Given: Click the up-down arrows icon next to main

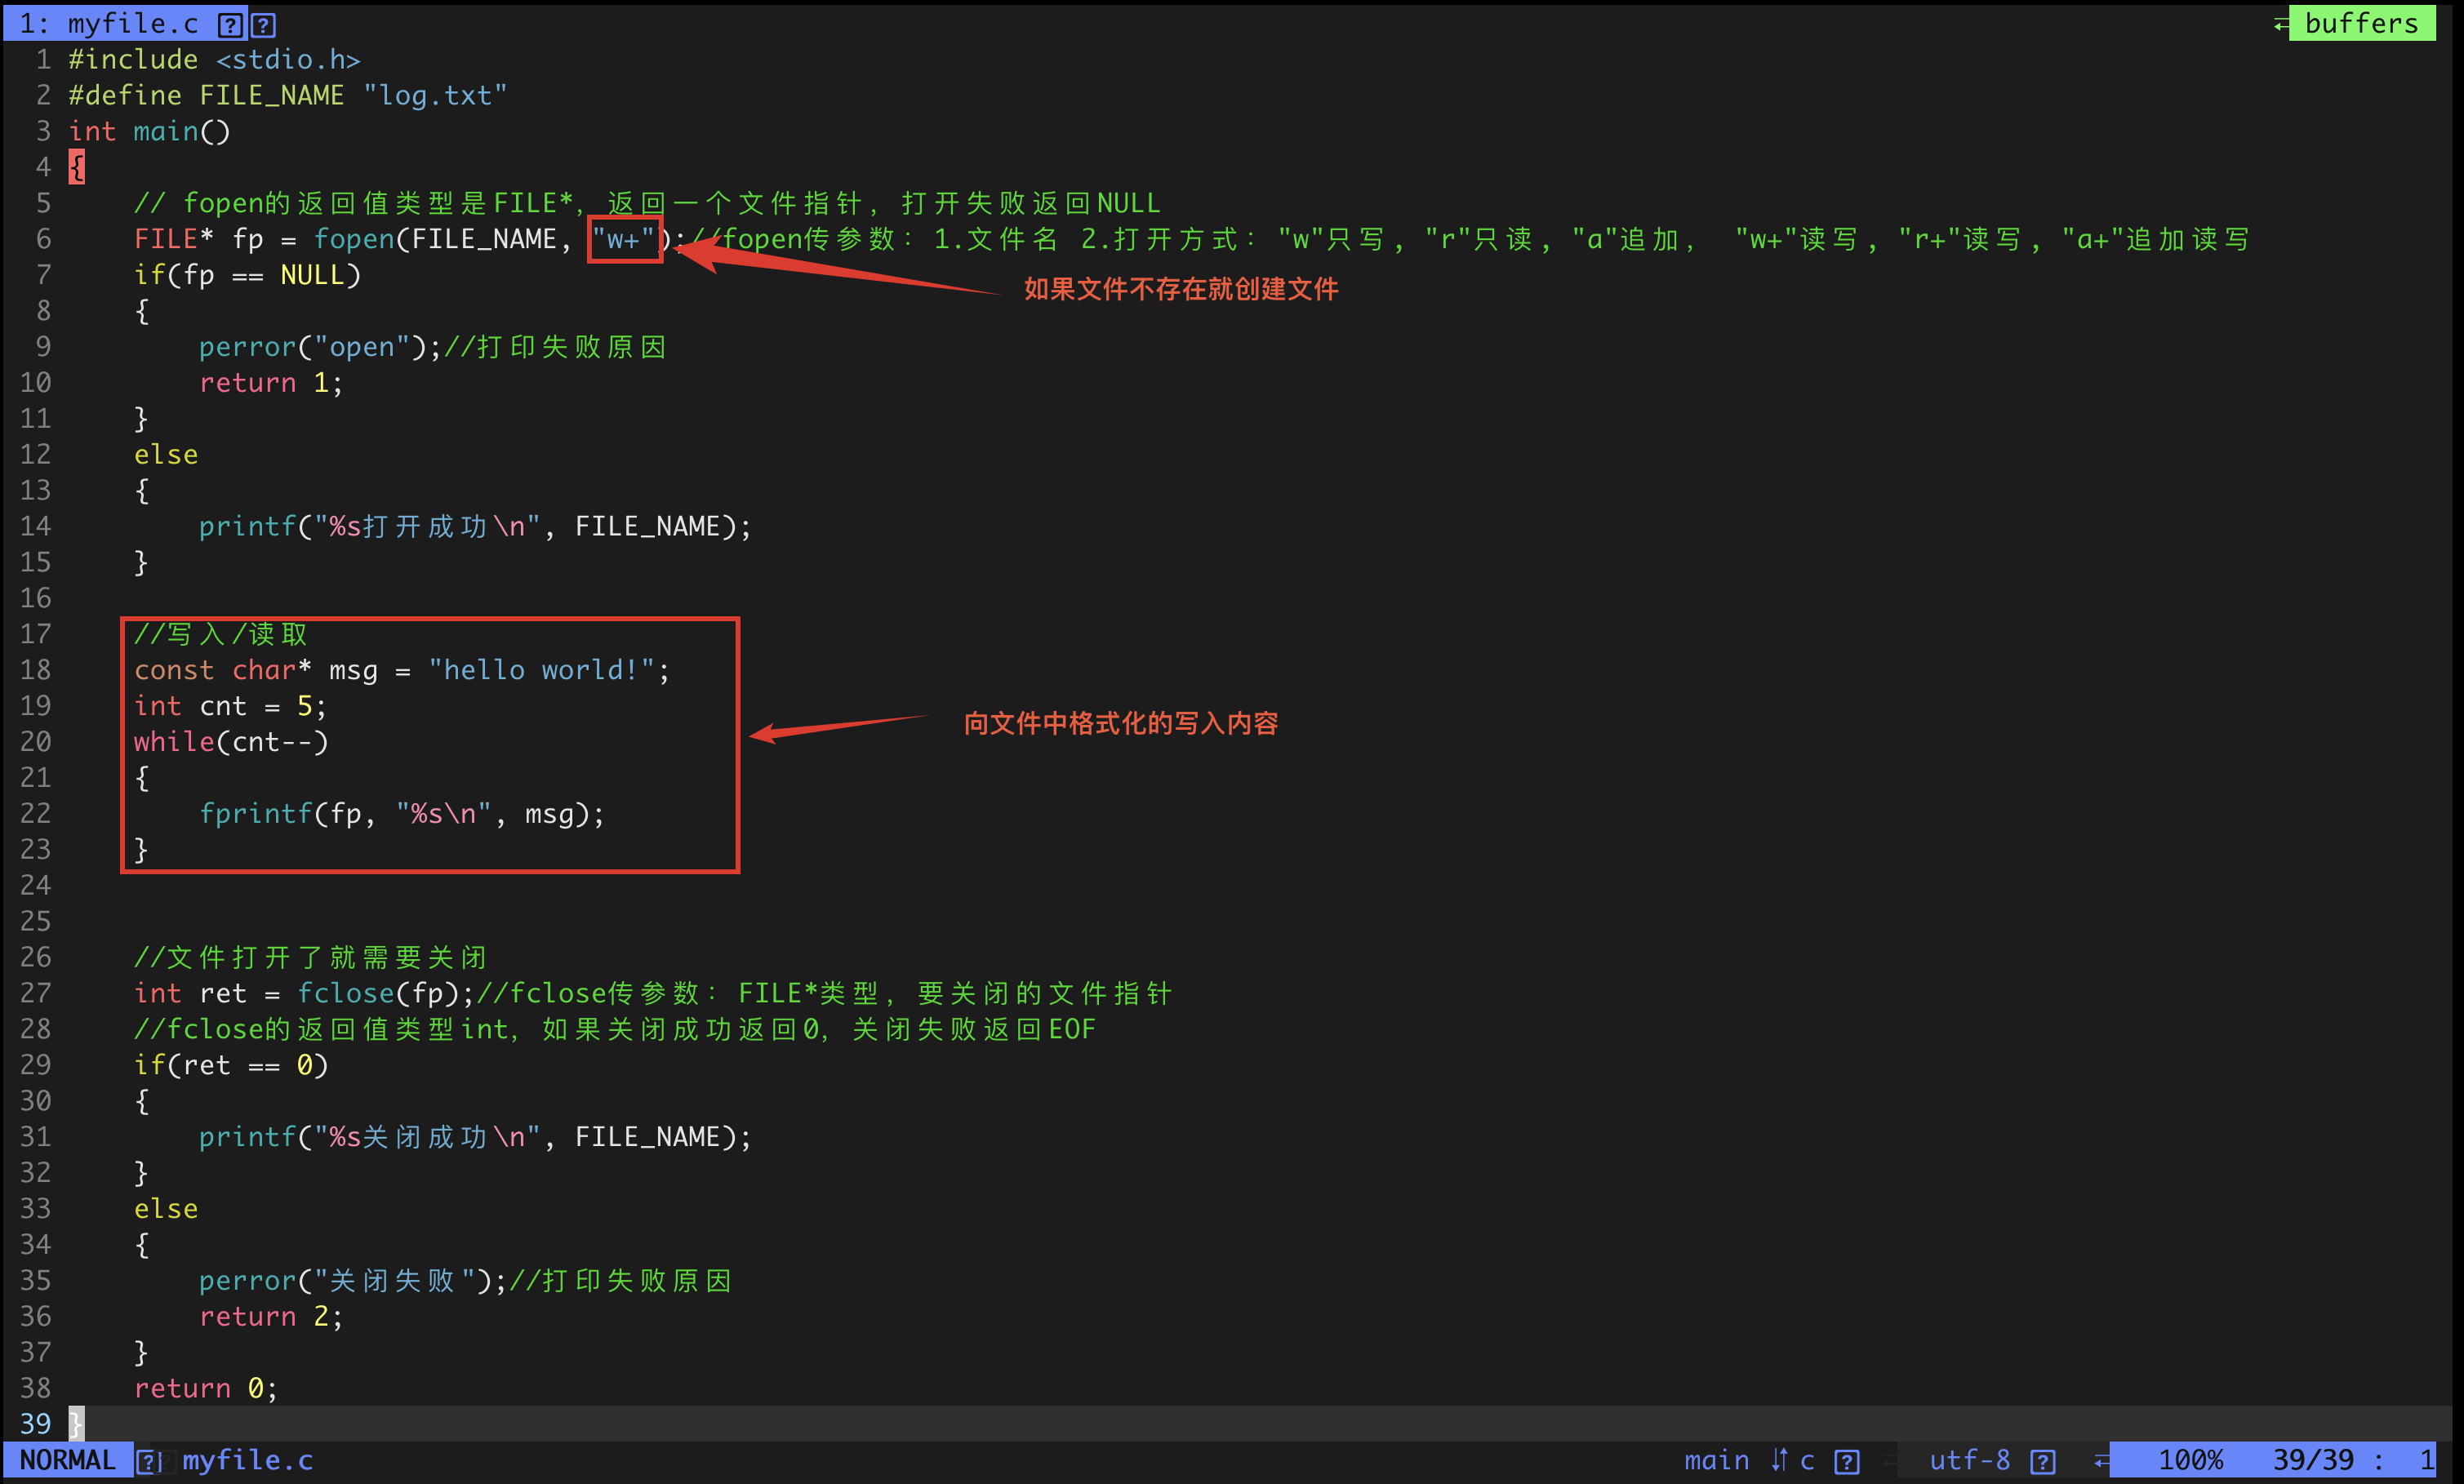Looking at the screenshot, I should click(1779, 1460).
